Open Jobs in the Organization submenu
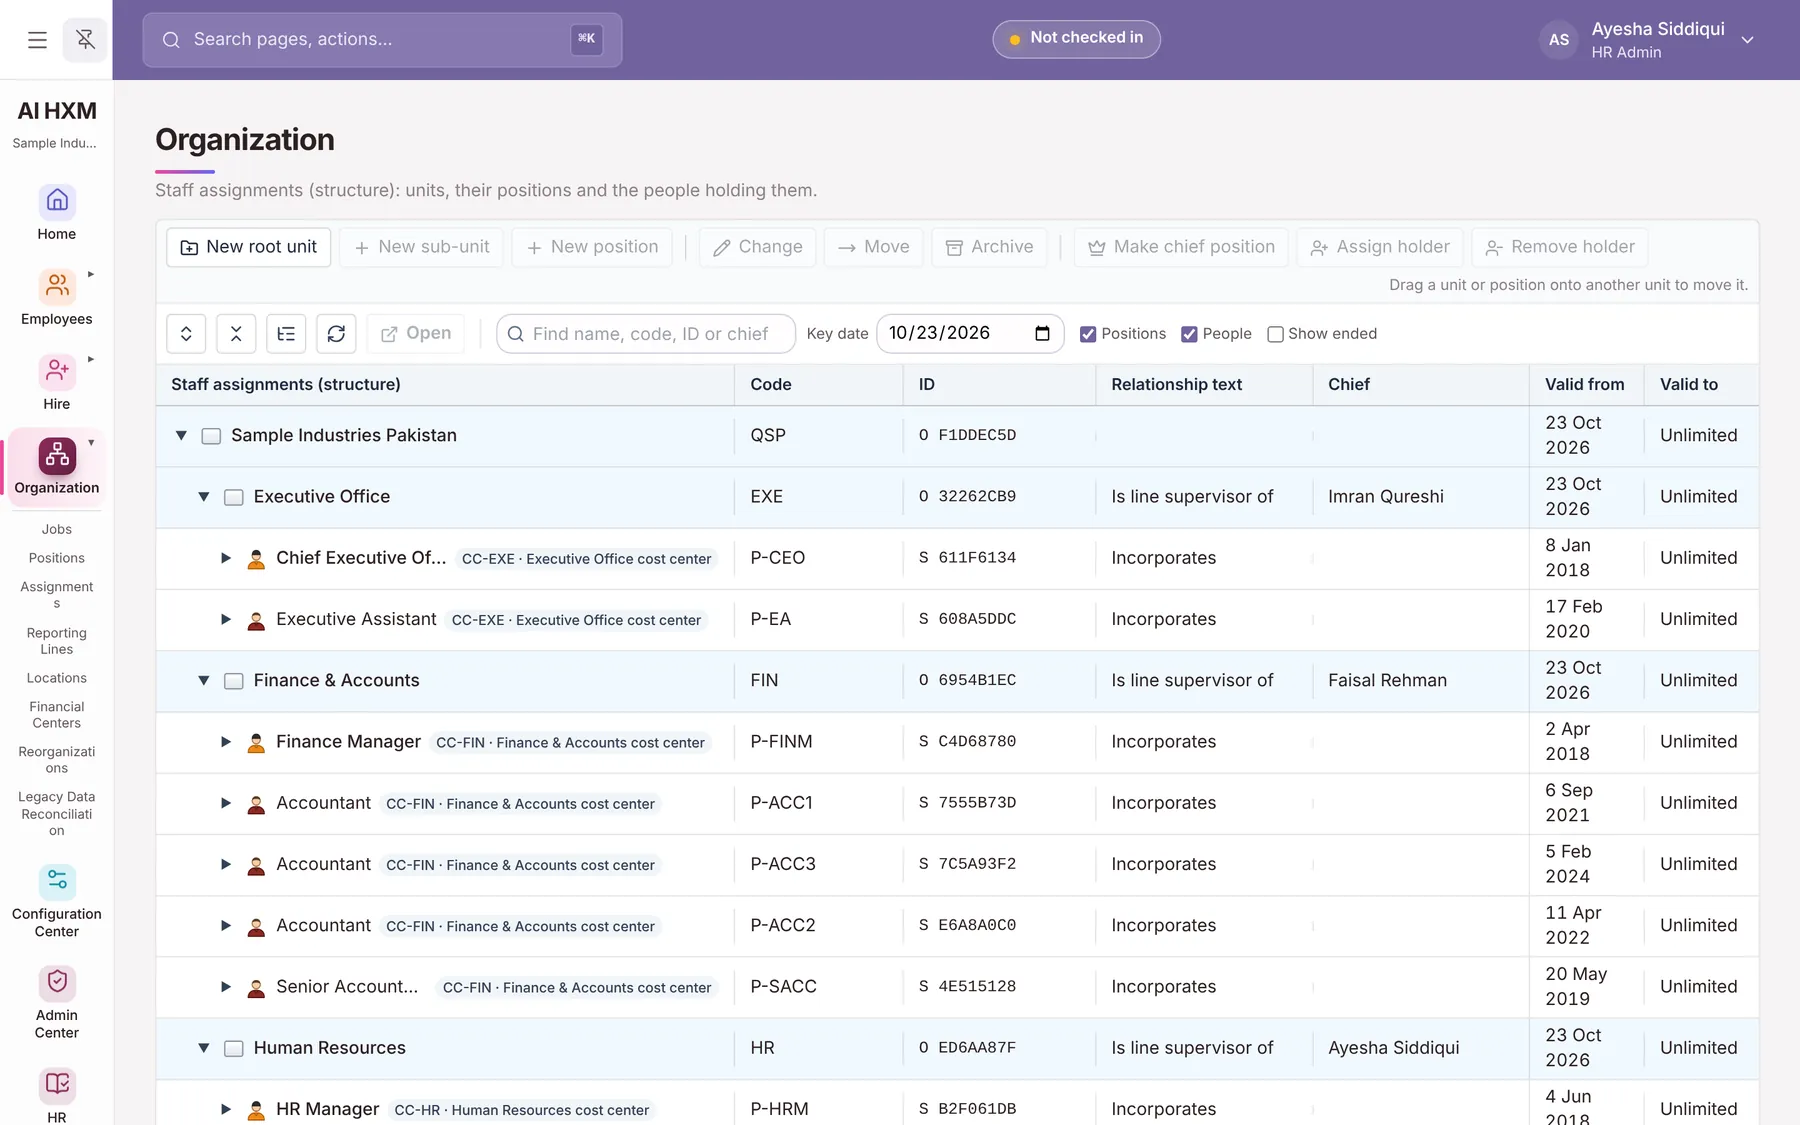This screenshot has height=1125, width=1800. coord(57,529)
